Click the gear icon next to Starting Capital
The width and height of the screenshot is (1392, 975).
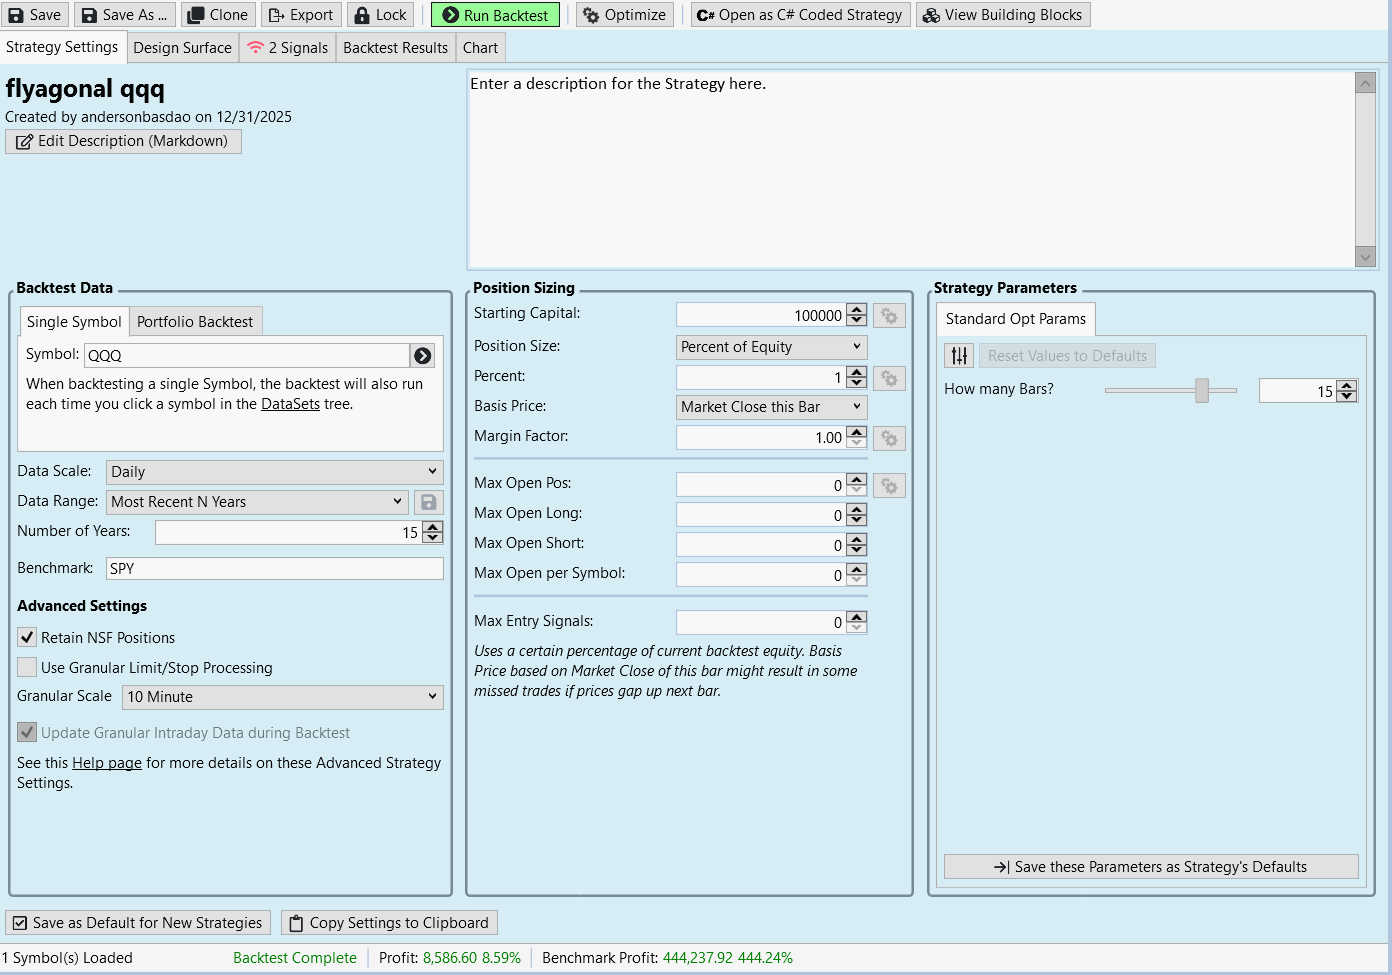pyautogui.click(x=889, y=316)
